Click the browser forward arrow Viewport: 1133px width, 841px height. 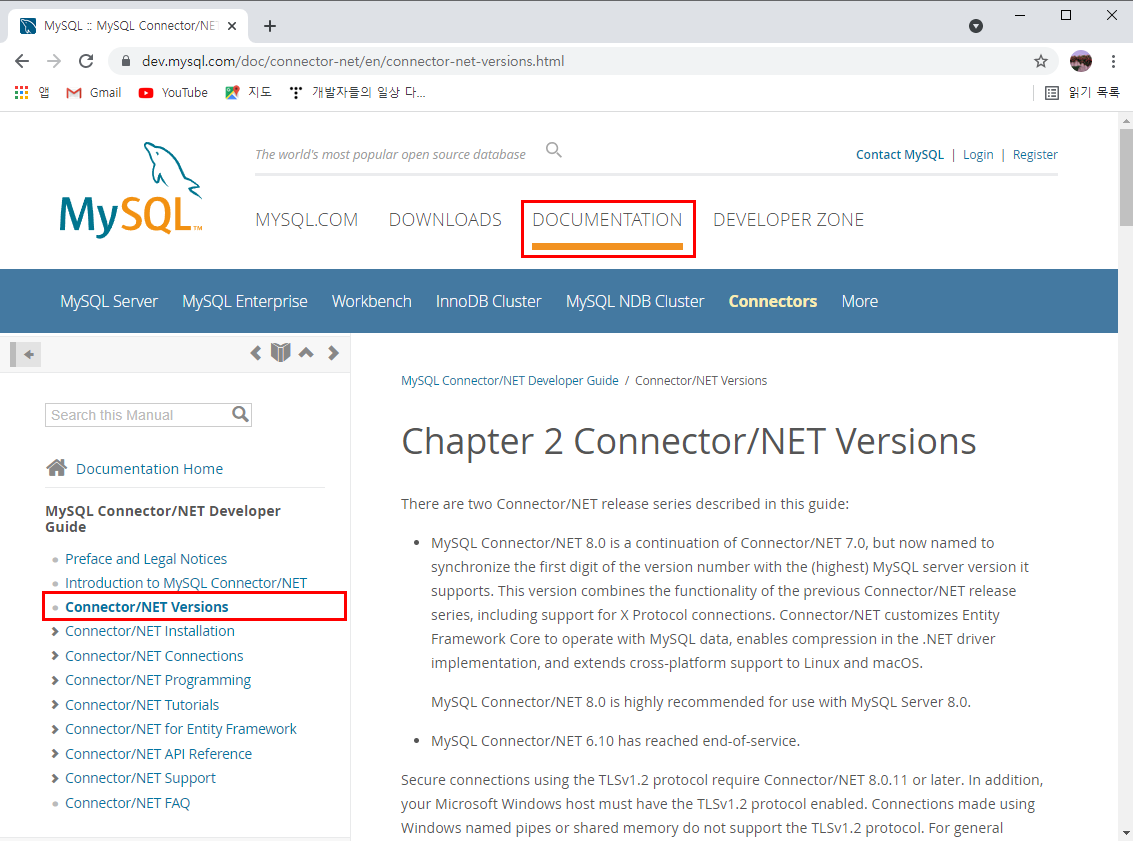coord(54,61)
